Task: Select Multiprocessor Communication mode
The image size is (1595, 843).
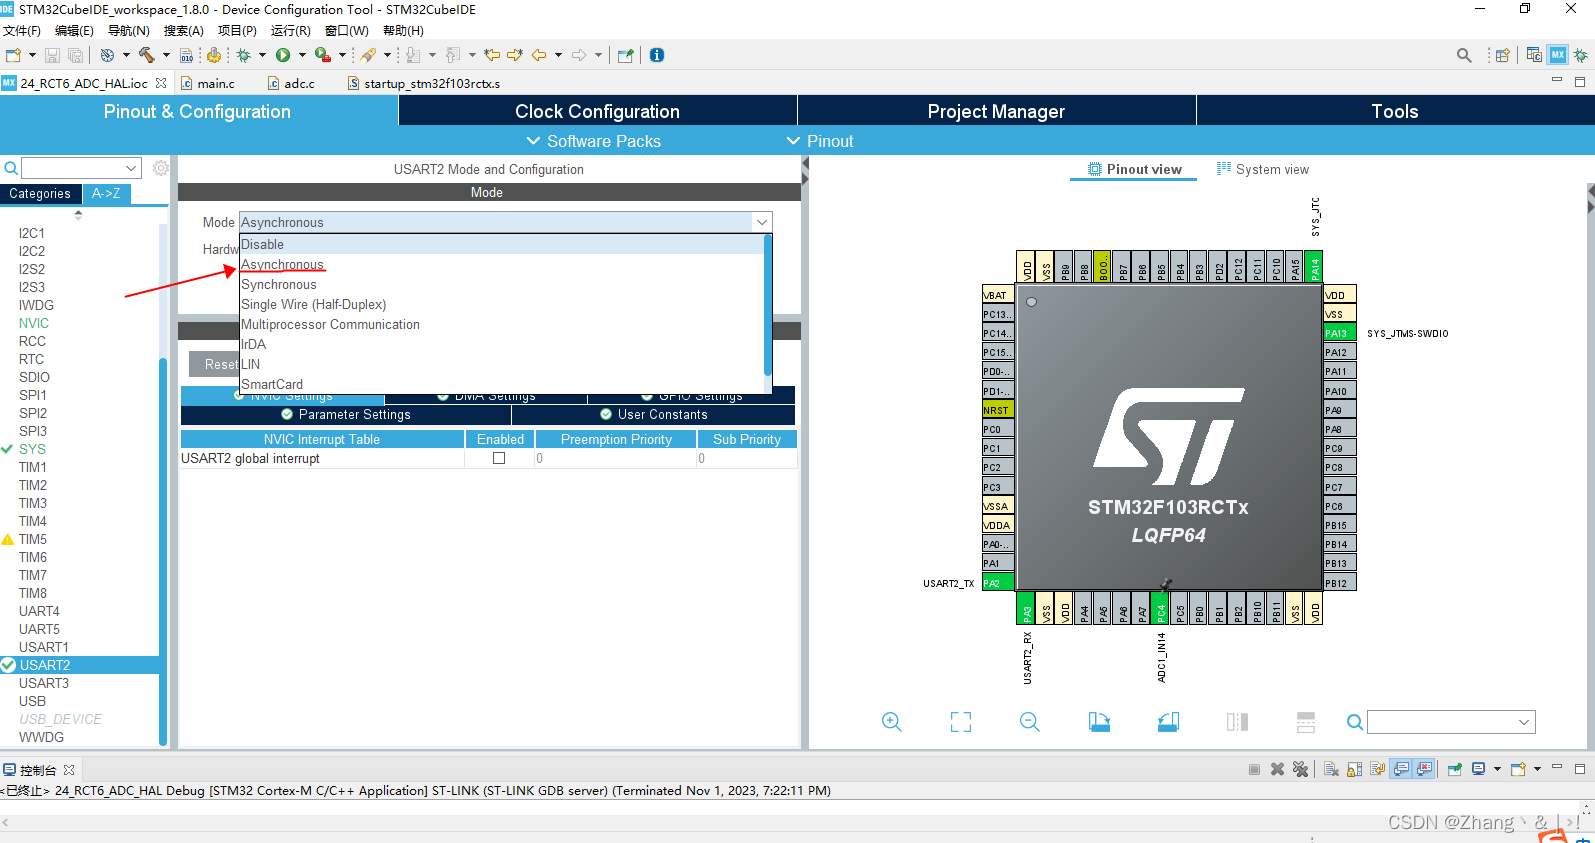Action: coord(502,324)
